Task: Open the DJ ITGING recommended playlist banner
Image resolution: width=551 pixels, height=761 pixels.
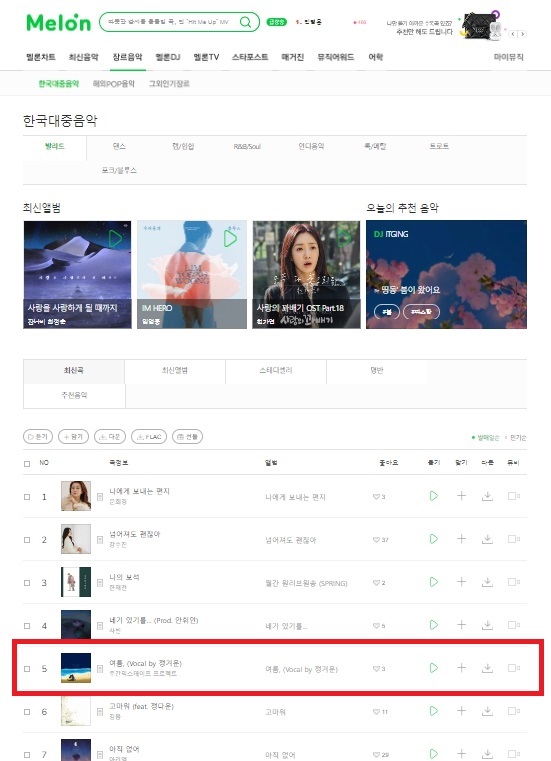Action: tap(446, 274)
